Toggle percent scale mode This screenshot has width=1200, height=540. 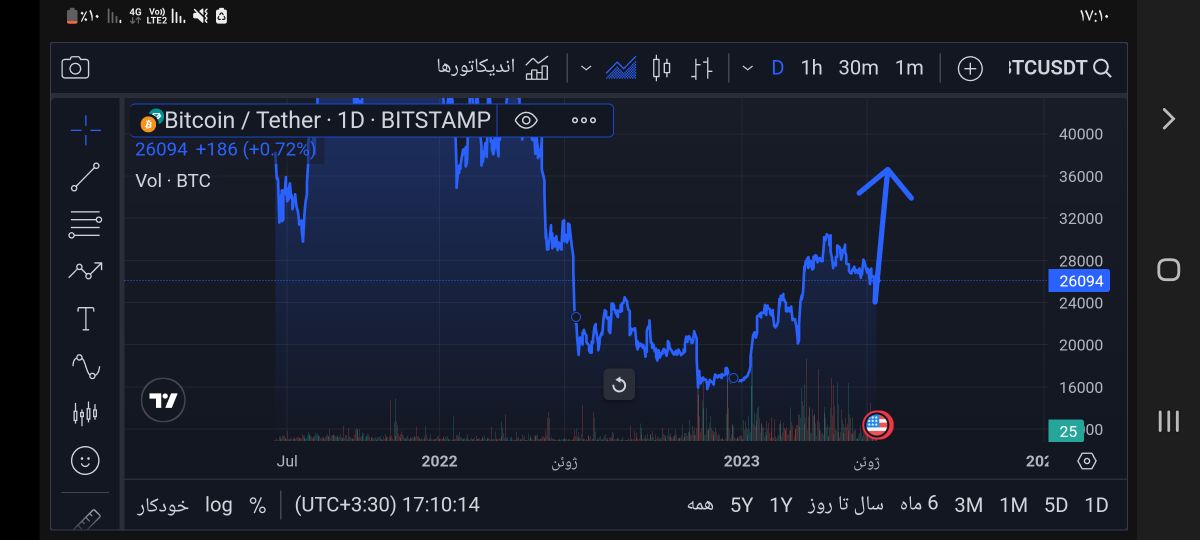[x=258, y=505]
